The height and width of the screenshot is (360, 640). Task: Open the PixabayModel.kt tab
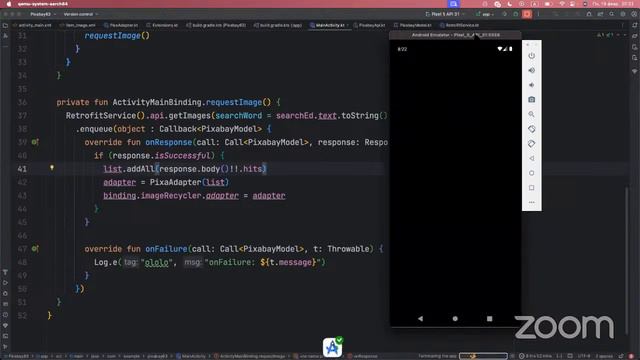tap(413, 25)
